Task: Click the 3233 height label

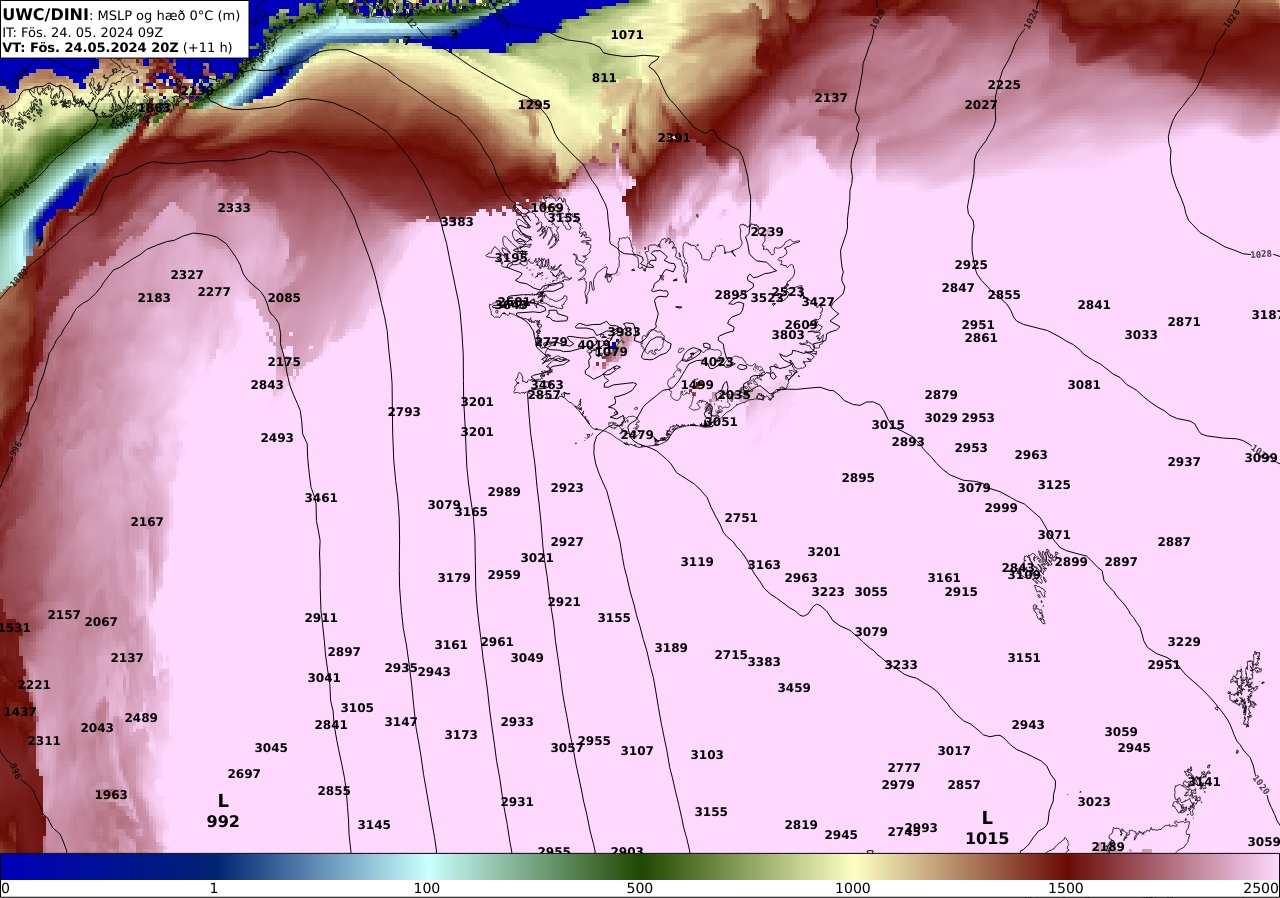Action: [901, 665]
